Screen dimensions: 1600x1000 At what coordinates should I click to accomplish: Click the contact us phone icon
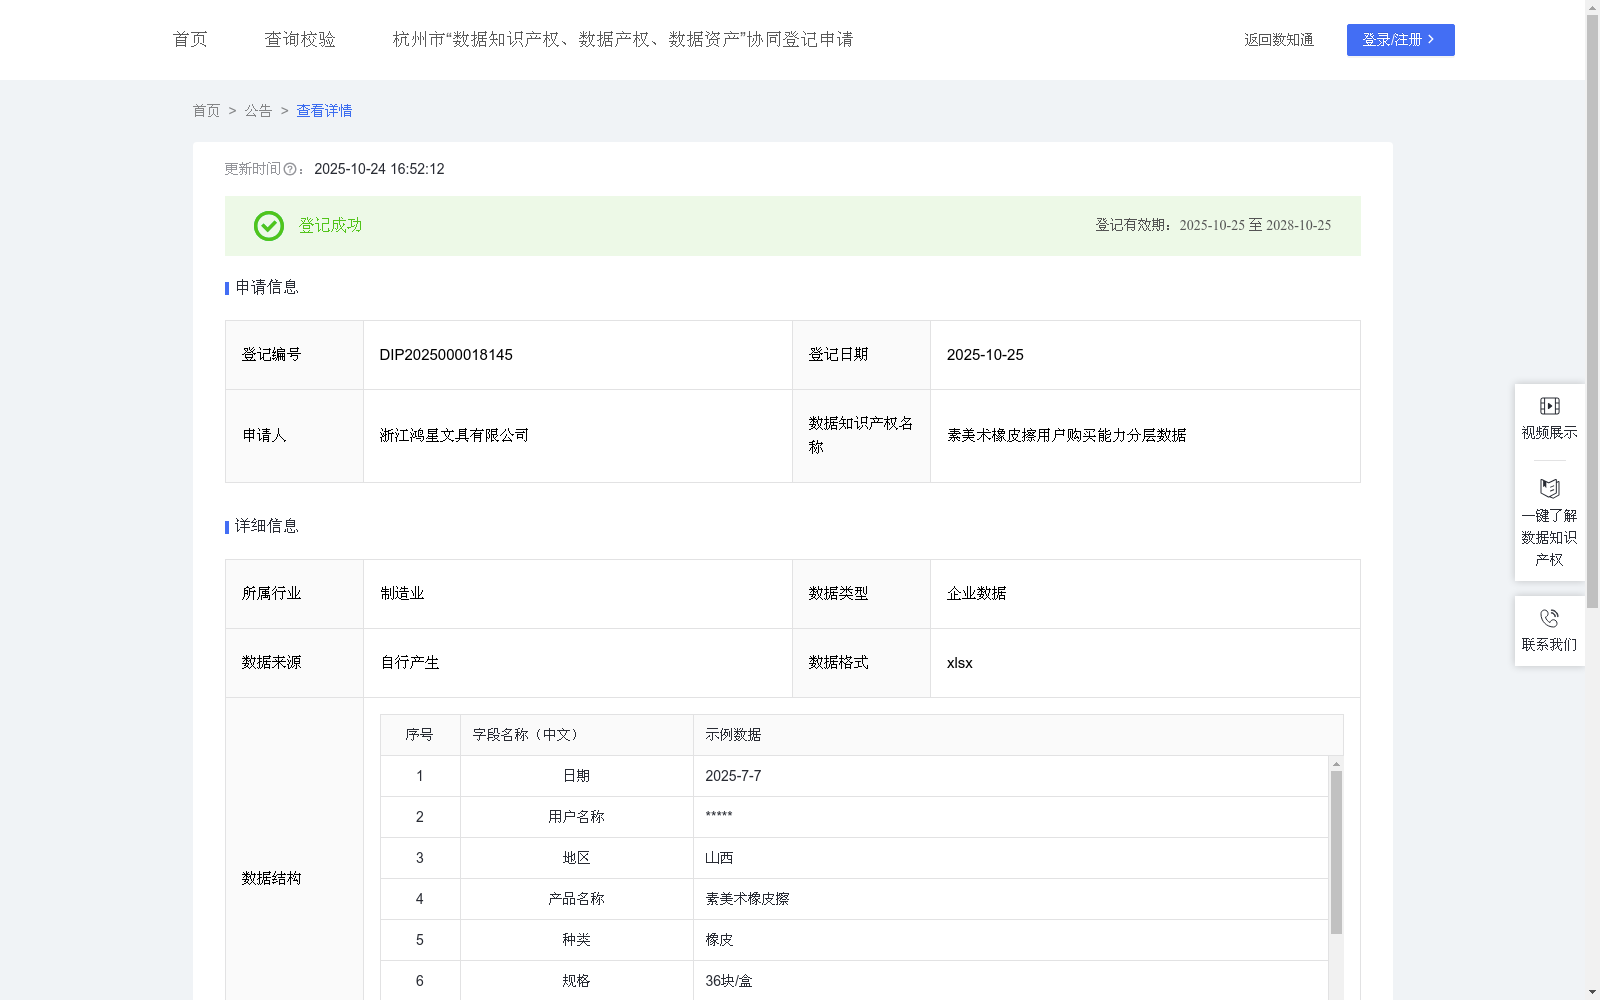point(1549,618)
